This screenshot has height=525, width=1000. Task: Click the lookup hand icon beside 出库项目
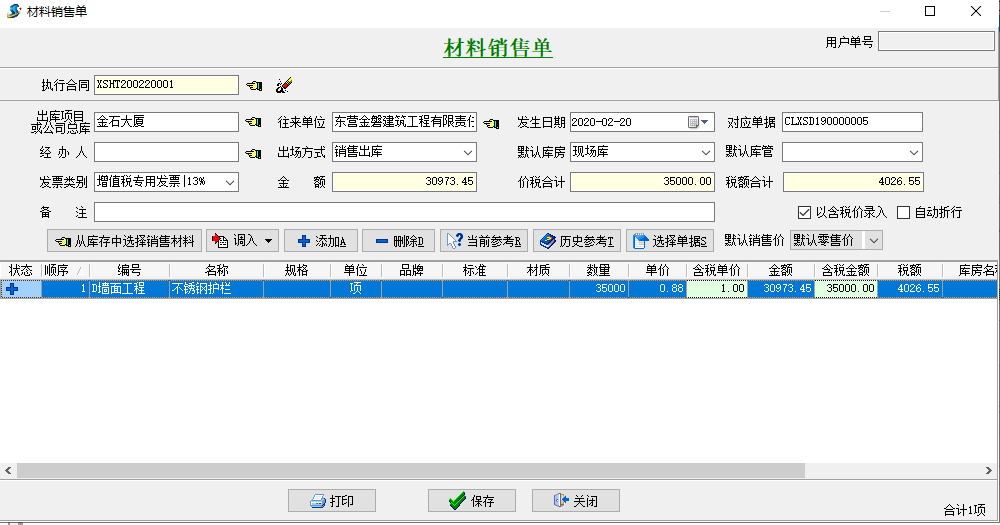tap(254, 122)
